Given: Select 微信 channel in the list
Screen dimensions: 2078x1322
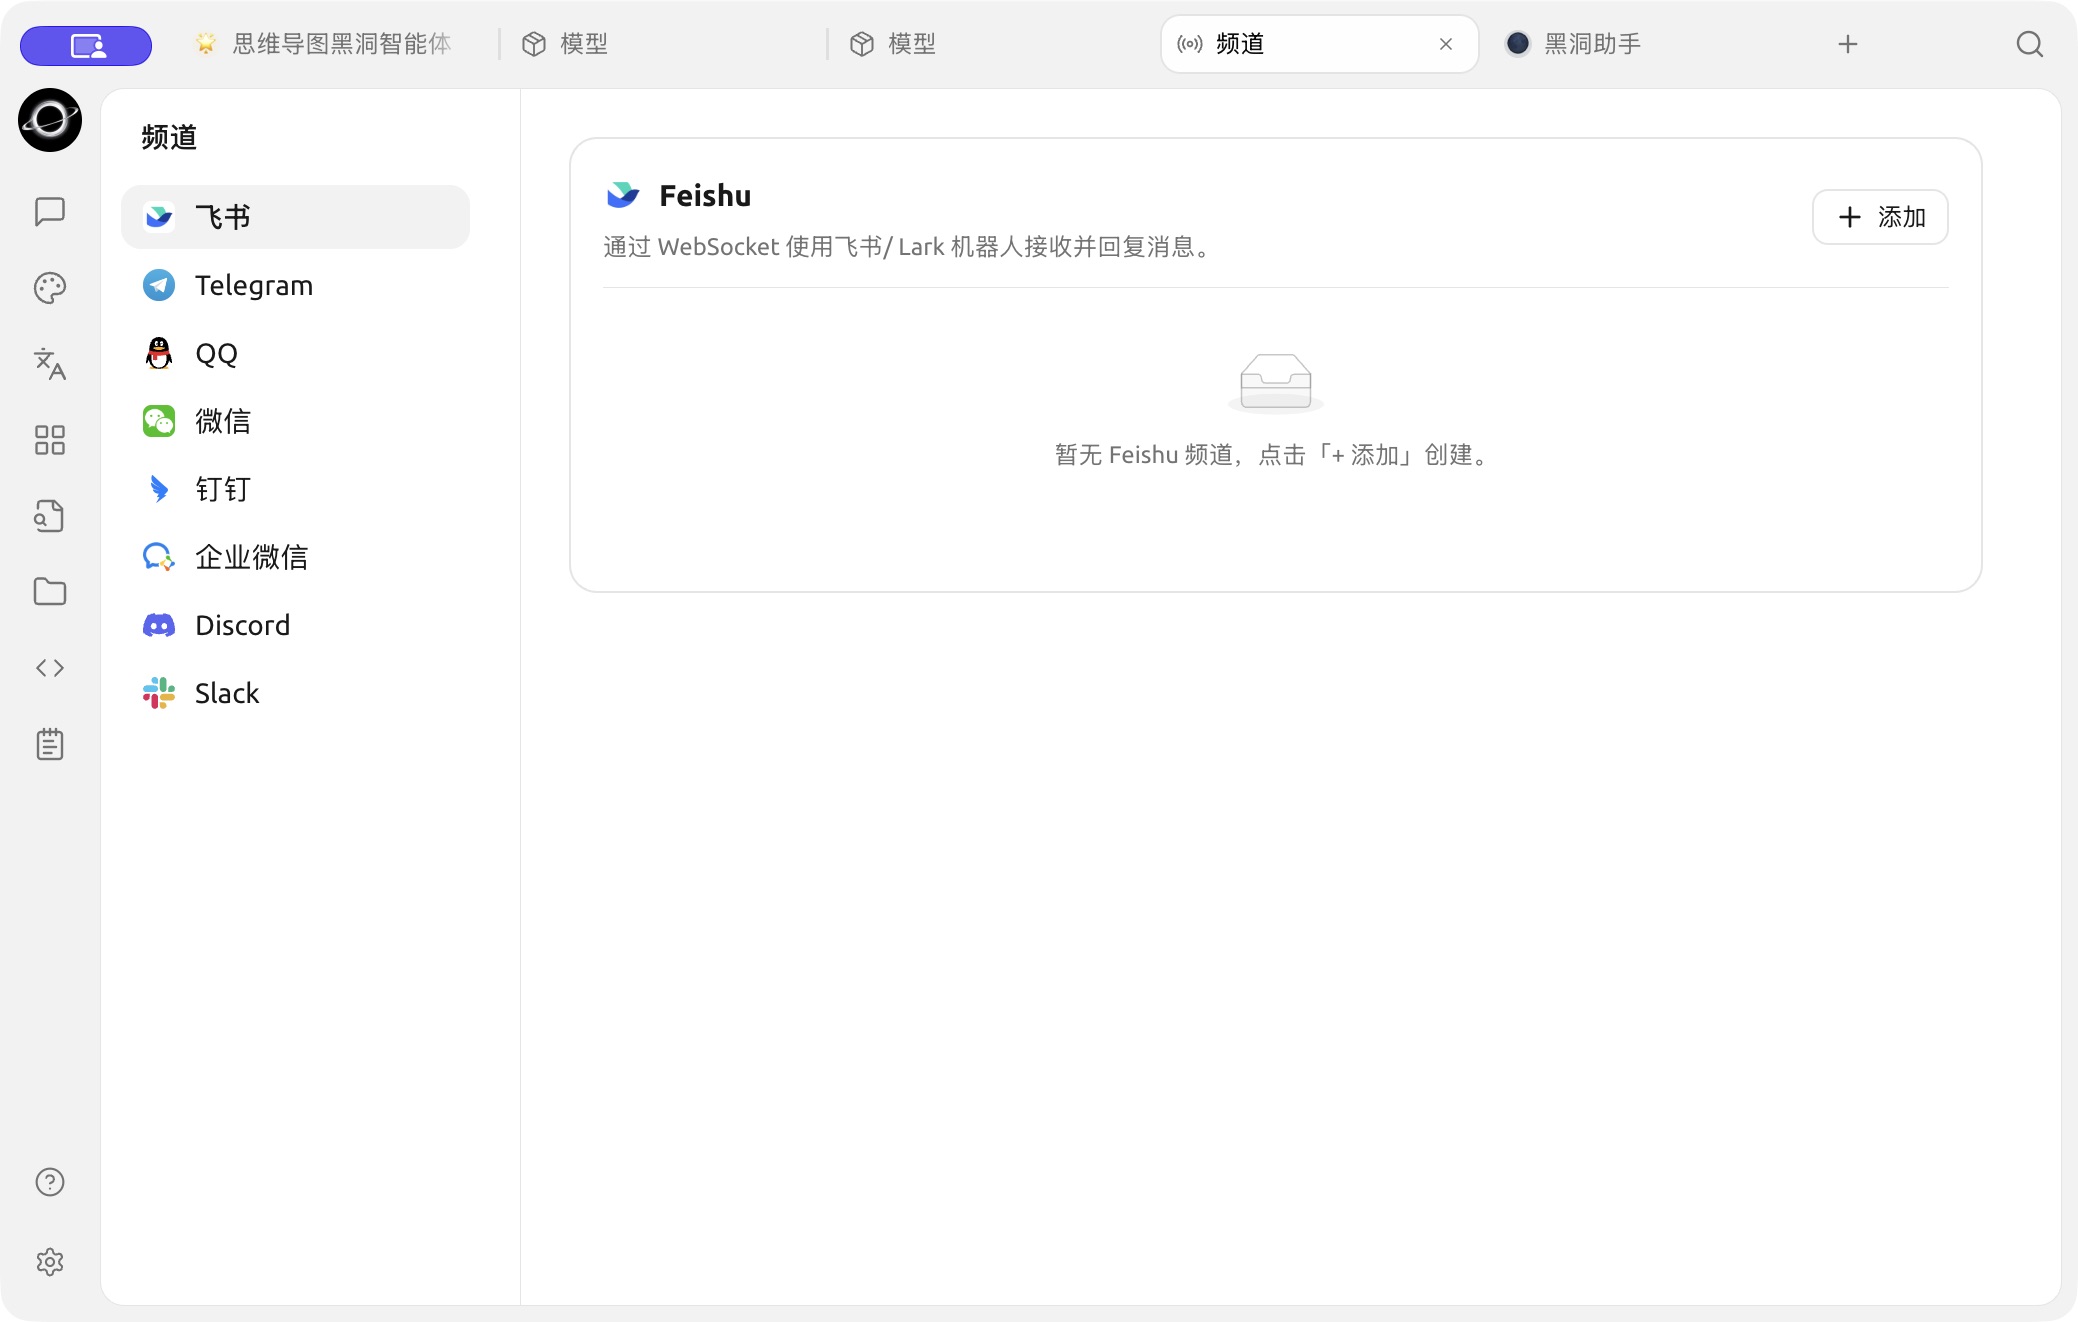Looking at the screenshot, I should (x=296, y=421).
